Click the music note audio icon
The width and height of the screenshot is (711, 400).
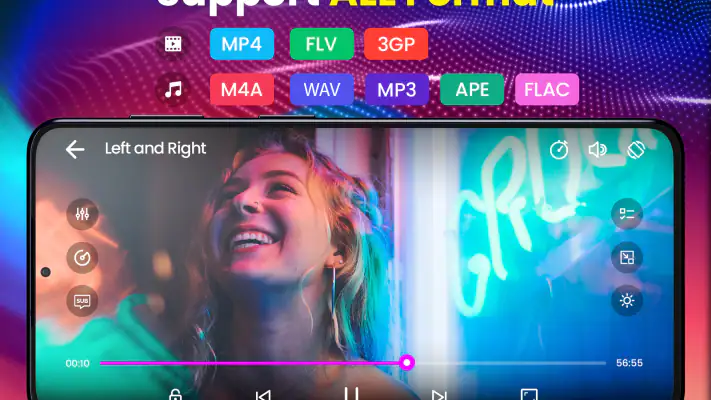[x=173, y=89]
